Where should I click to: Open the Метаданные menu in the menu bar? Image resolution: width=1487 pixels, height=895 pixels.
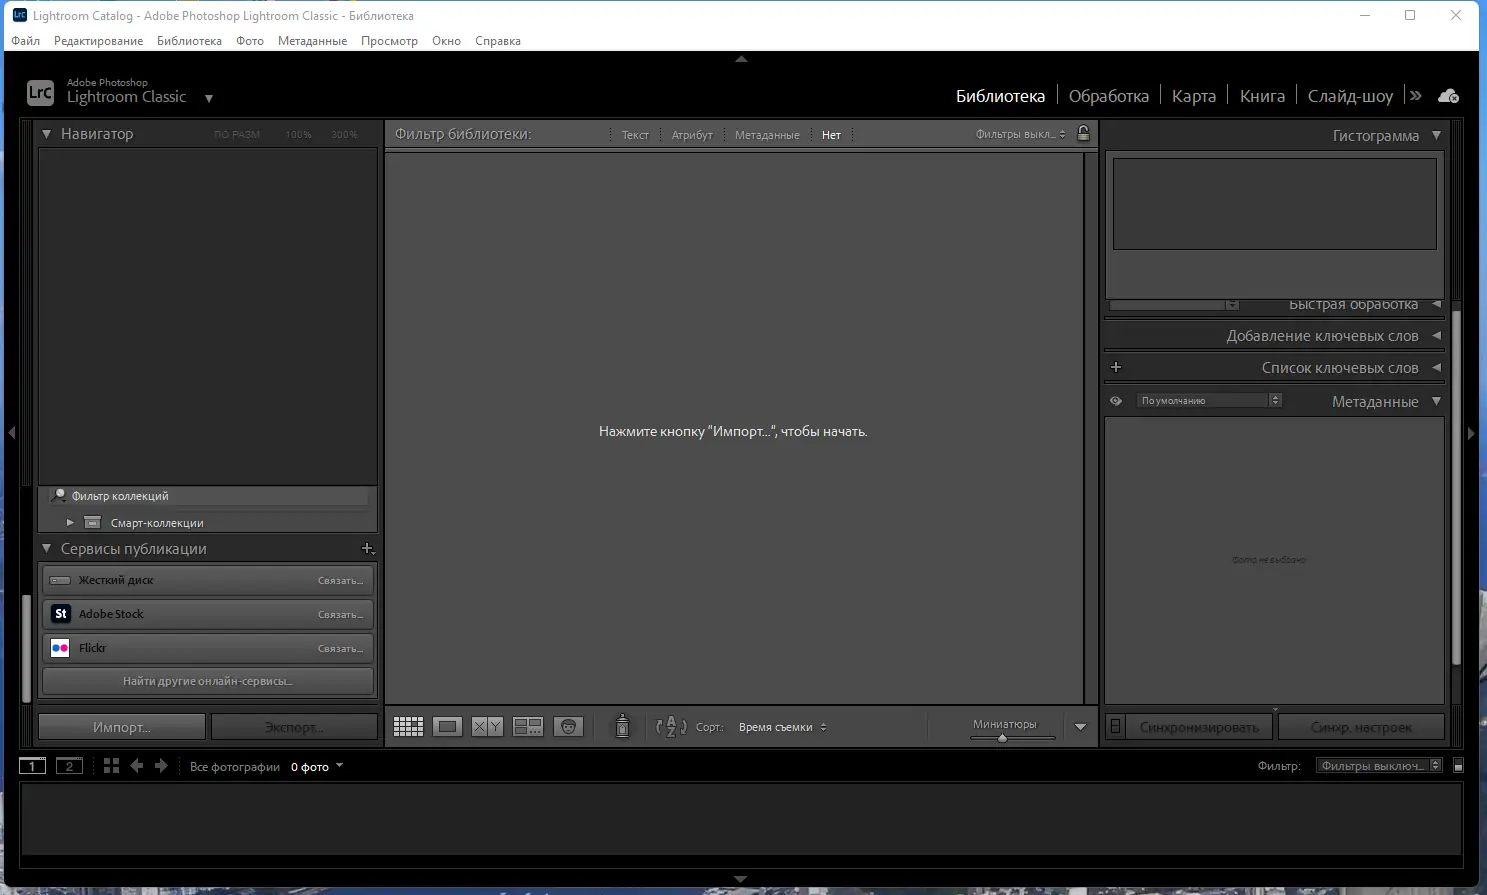pos(312,41)
